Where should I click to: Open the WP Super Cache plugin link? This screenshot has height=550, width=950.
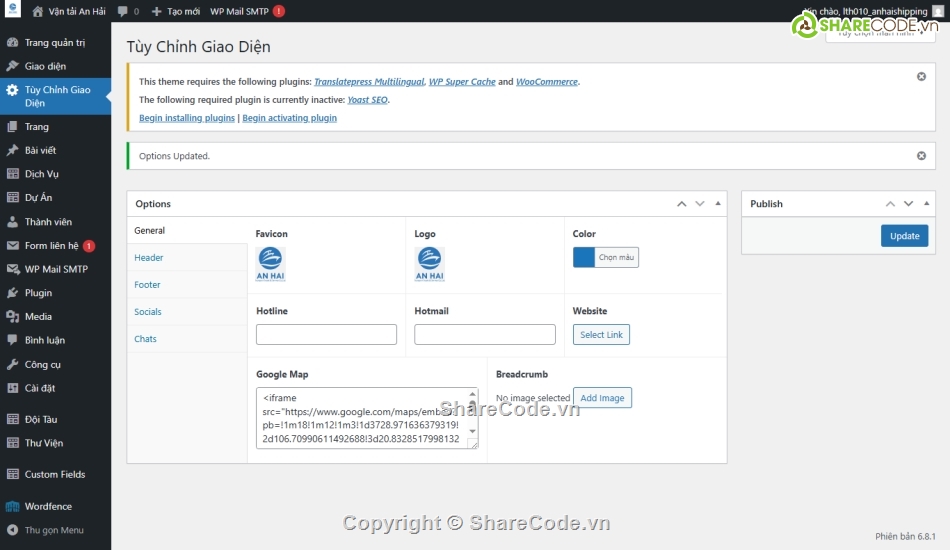point(462,82)
